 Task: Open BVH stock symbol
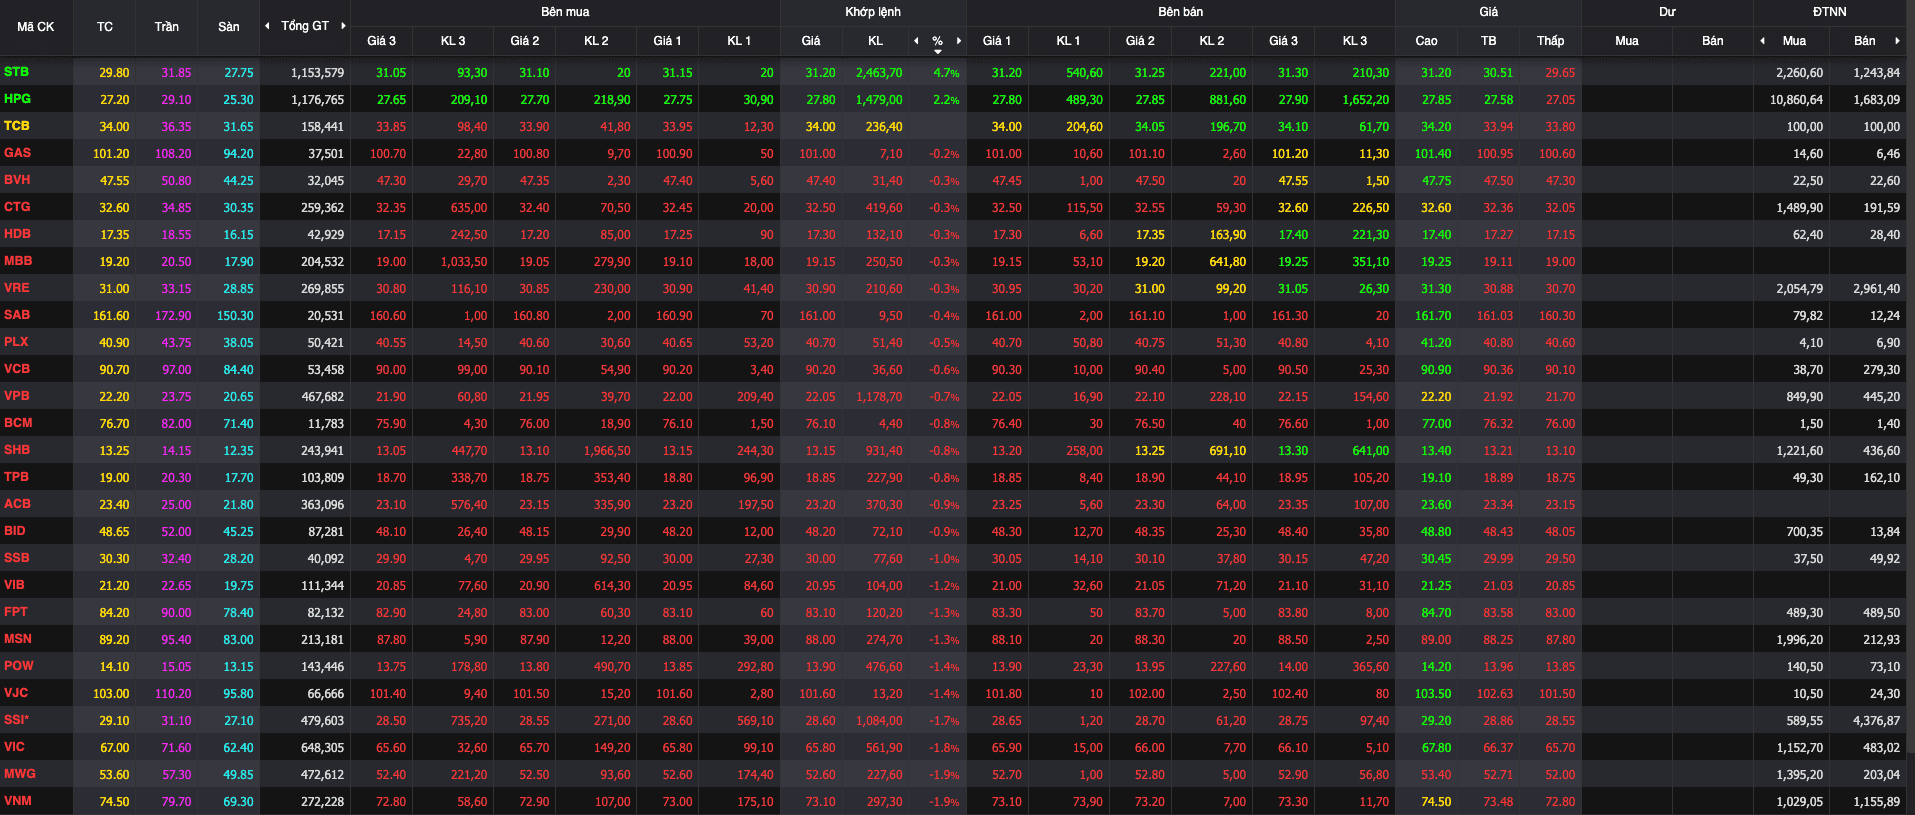(17, 180)
